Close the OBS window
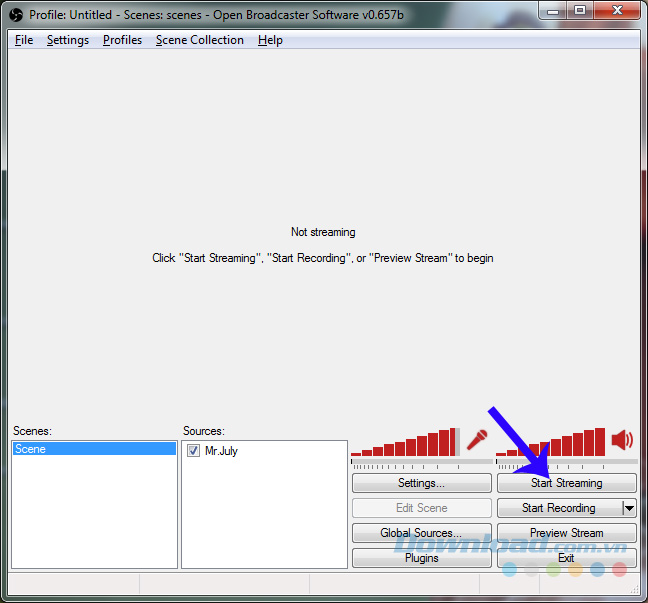The image size is (648, 603). (617, 11)
